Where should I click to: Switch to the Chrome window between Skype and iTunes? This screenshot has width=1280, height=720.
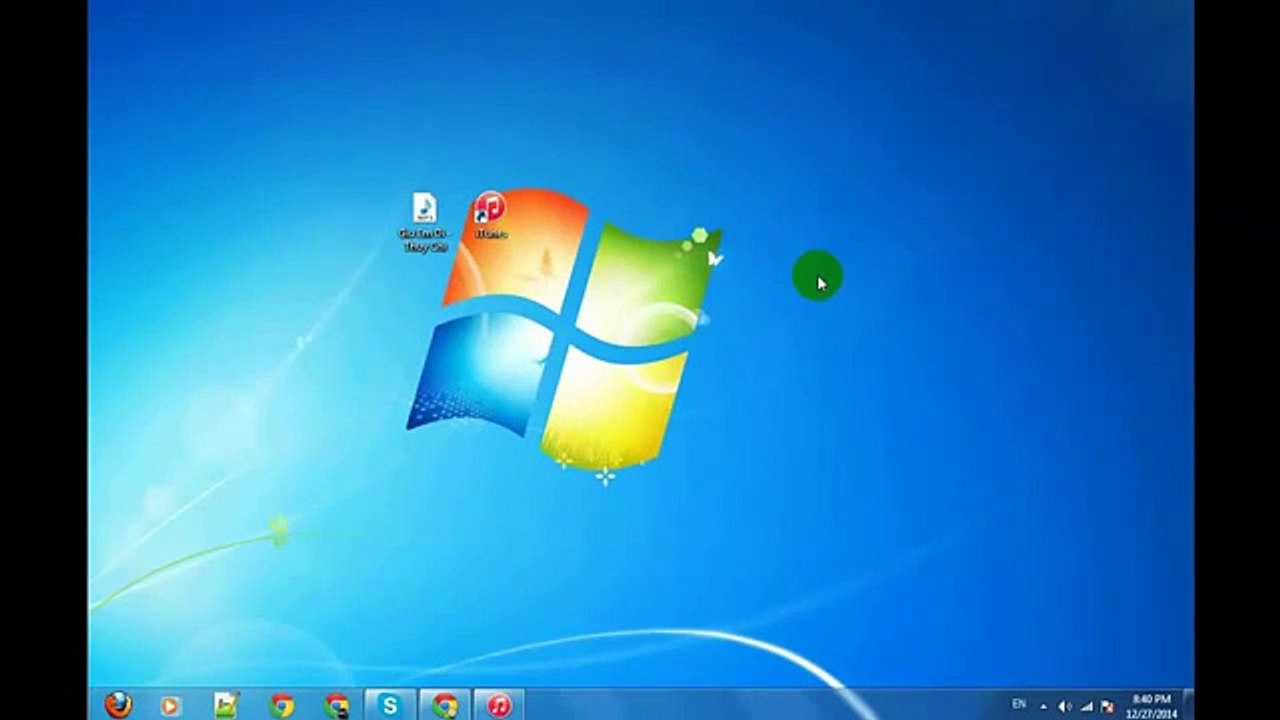pos(444,705)
